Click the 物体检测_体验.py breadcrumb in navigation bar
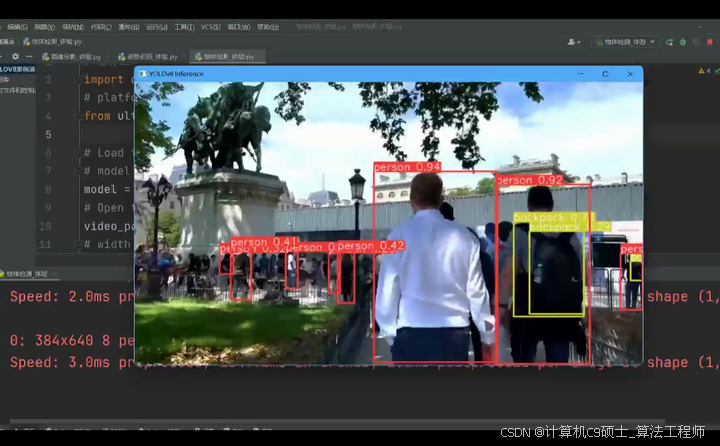The image size is (720, 446). (53, 42)
